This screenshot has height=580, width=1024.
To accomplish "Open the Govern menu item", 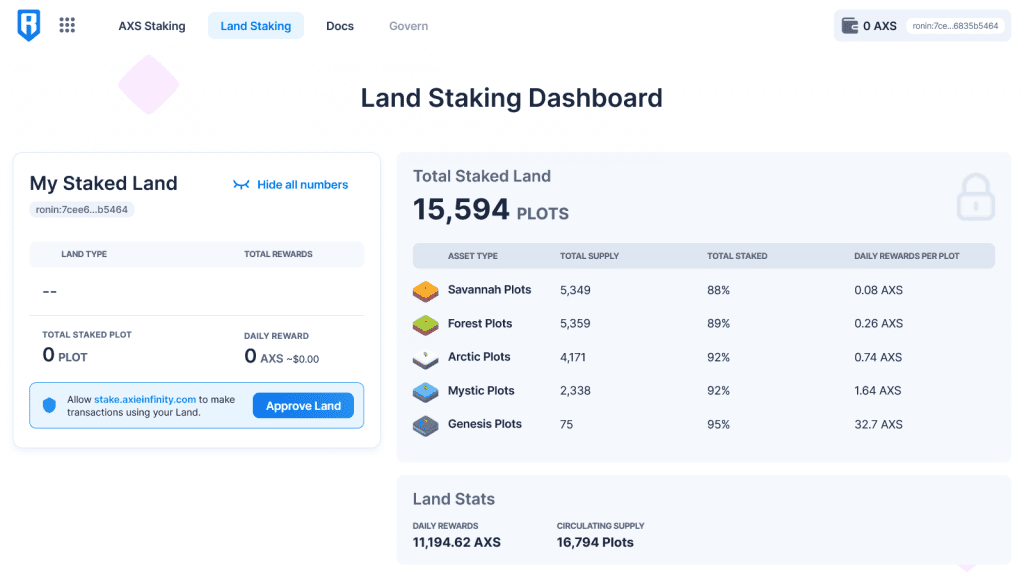I will point(408,26).
